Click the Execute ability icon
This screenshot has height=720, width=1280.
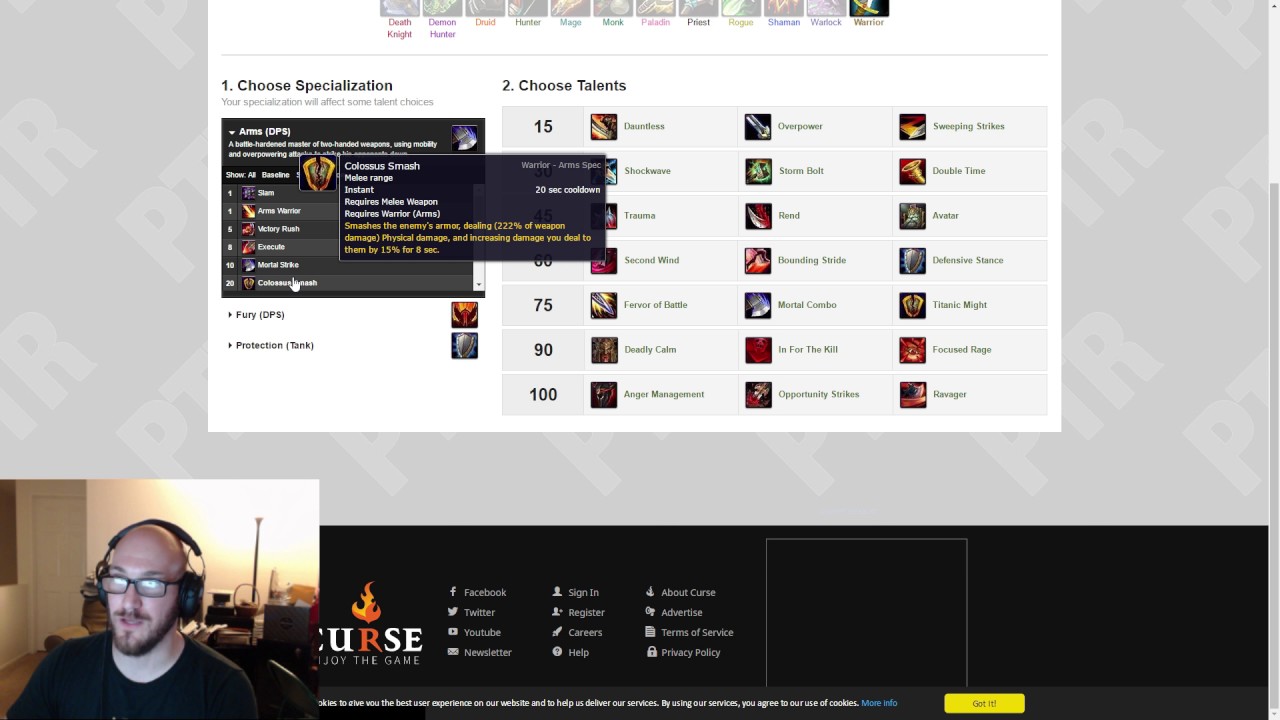click(x=249, y=247)
